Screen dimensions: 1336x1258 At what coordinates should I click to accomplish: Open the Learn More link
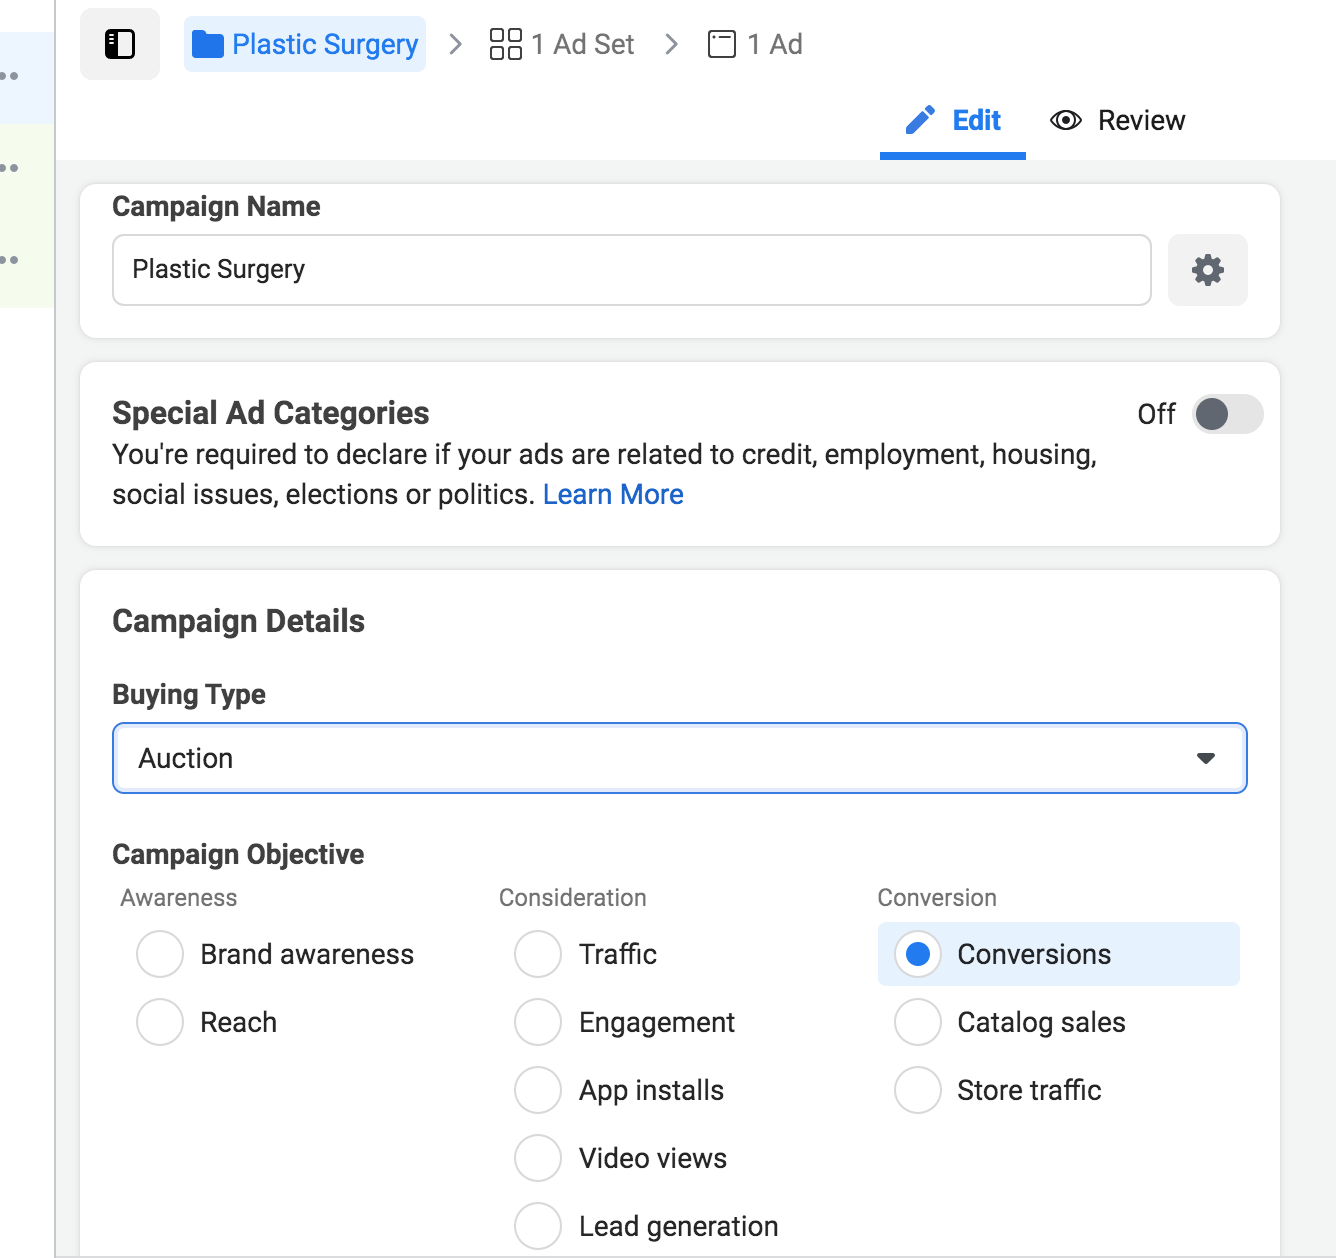click(612, 493)
